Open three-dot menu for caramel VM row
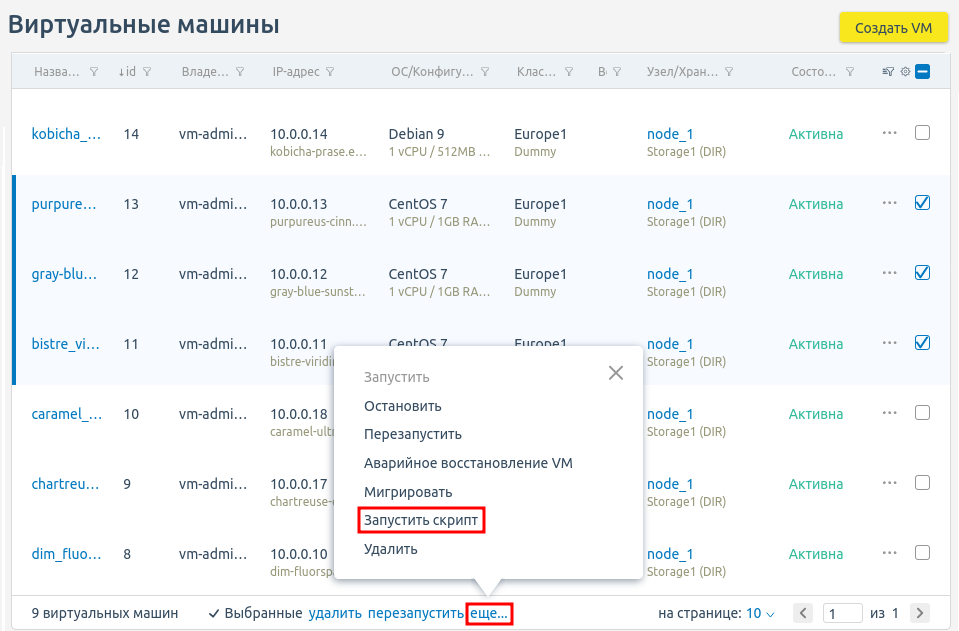Image resolution: width=959 pixels, height=631 pixels. [x=889, y=413]
